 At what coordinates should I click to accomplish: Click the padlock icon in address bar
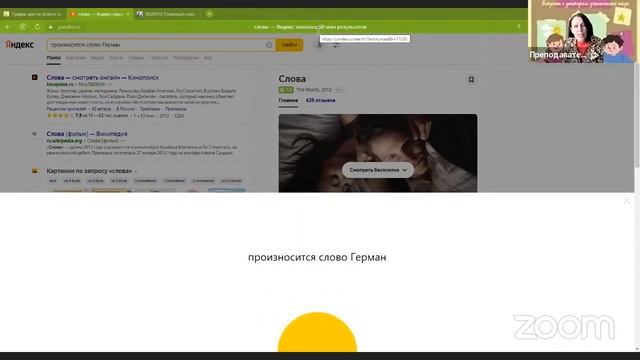51,27
